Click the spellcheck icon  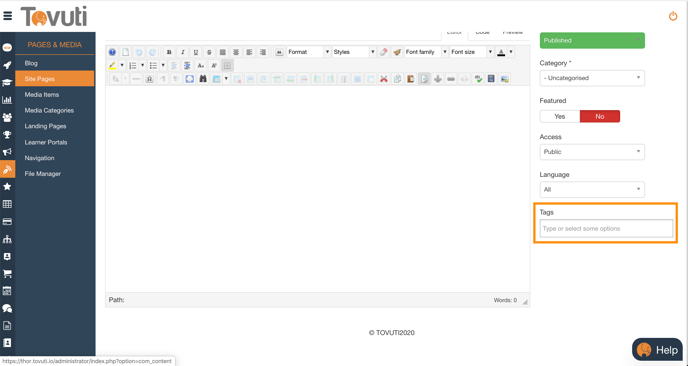(x=478, y=79)
